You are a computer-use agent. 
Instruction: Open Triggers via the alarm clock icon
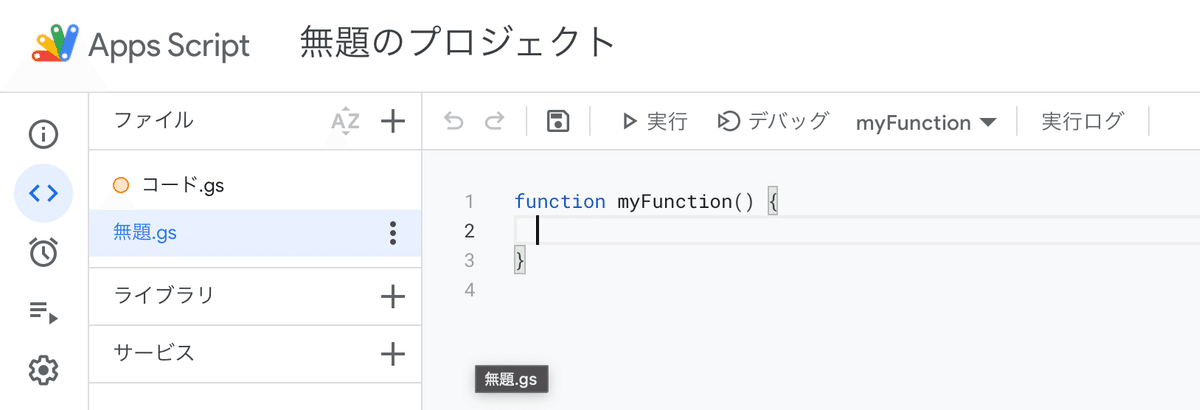(43, 253)
